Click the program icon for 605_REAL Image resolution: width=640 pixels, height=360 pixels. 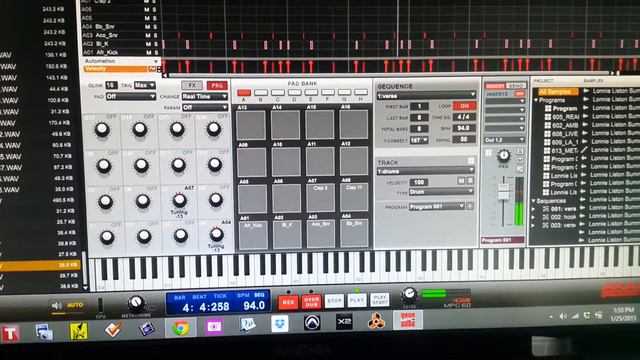pos(547,116)
